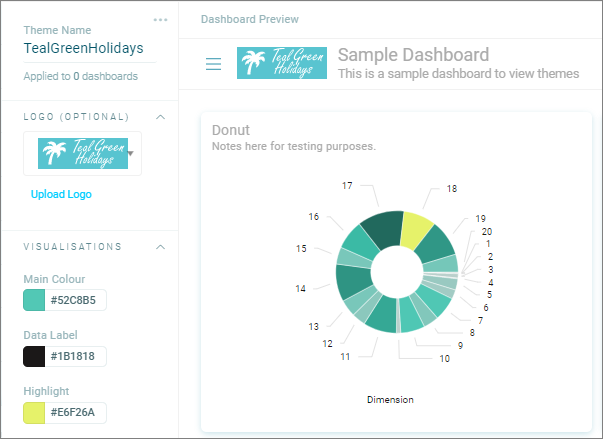Open the three-dot options menu
The height and width of the screenshot is (439, 603).
pos(160,20)
